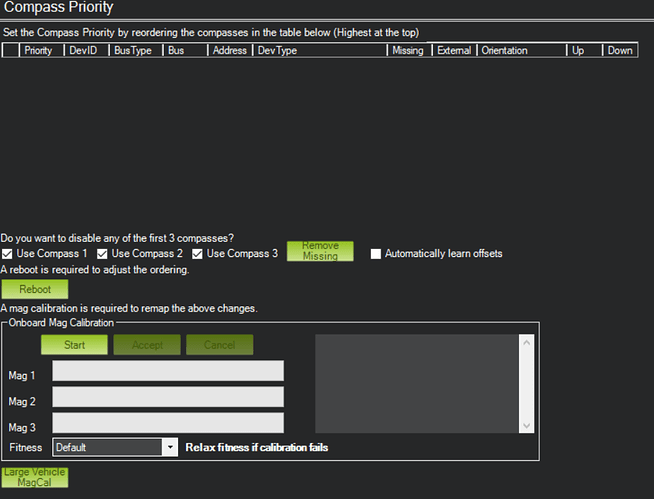Image resolution: width=654 pixels, height=499 pixels.
Task: Start the onboard mag calibration
Action: (74, 345)
